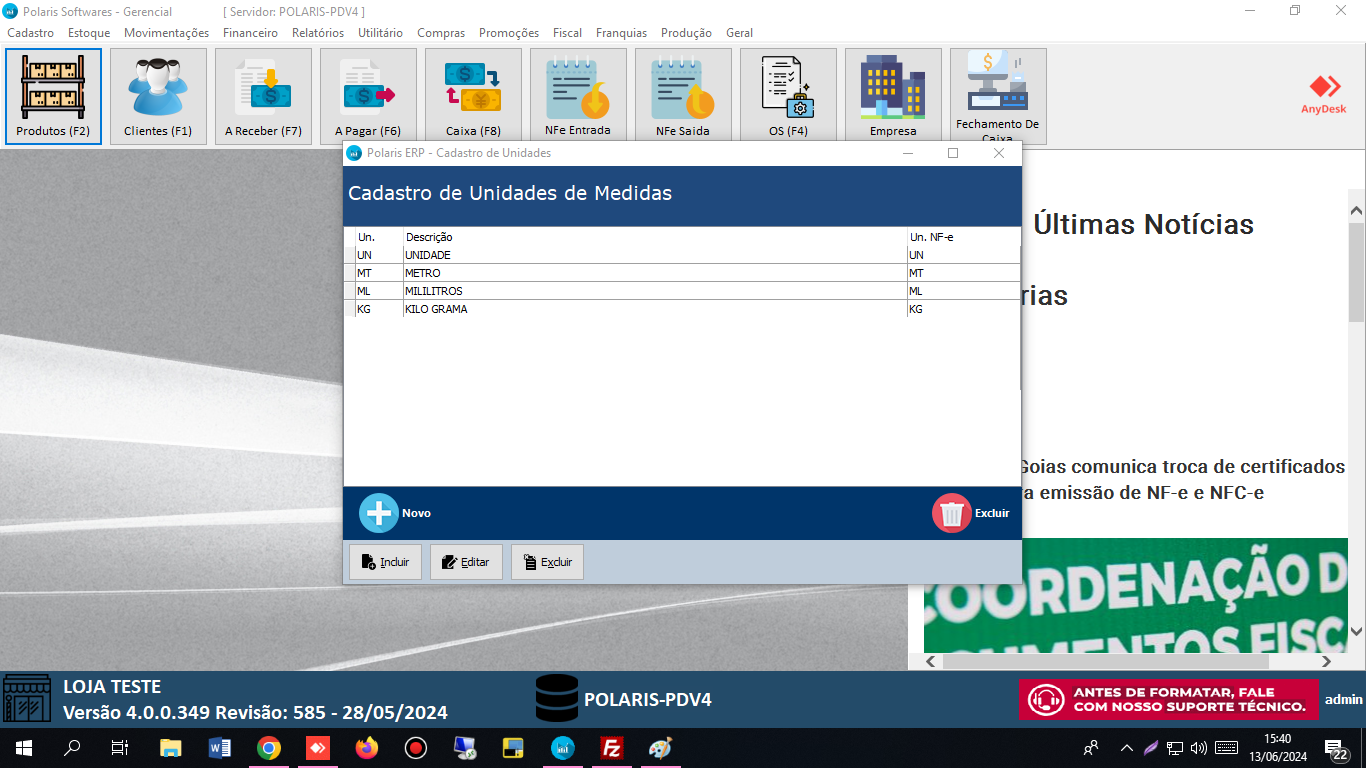Image resolution: width=1366 pixels, height=768 pixels.
Task: Click the red trash Excluir icon
Action: (x=951, y=513)
